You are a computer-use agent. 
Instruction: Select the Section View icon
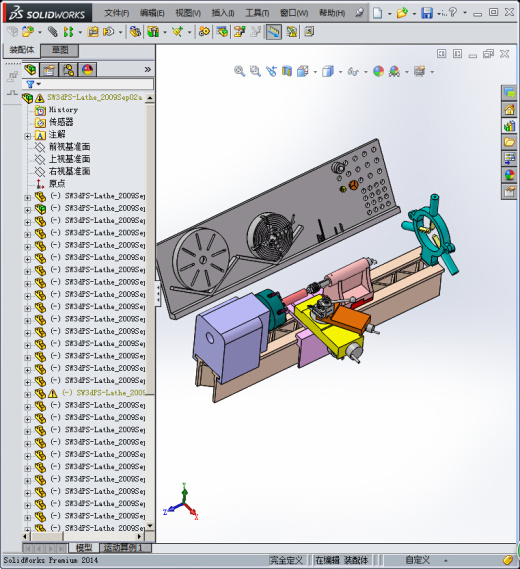click(287, 71)
